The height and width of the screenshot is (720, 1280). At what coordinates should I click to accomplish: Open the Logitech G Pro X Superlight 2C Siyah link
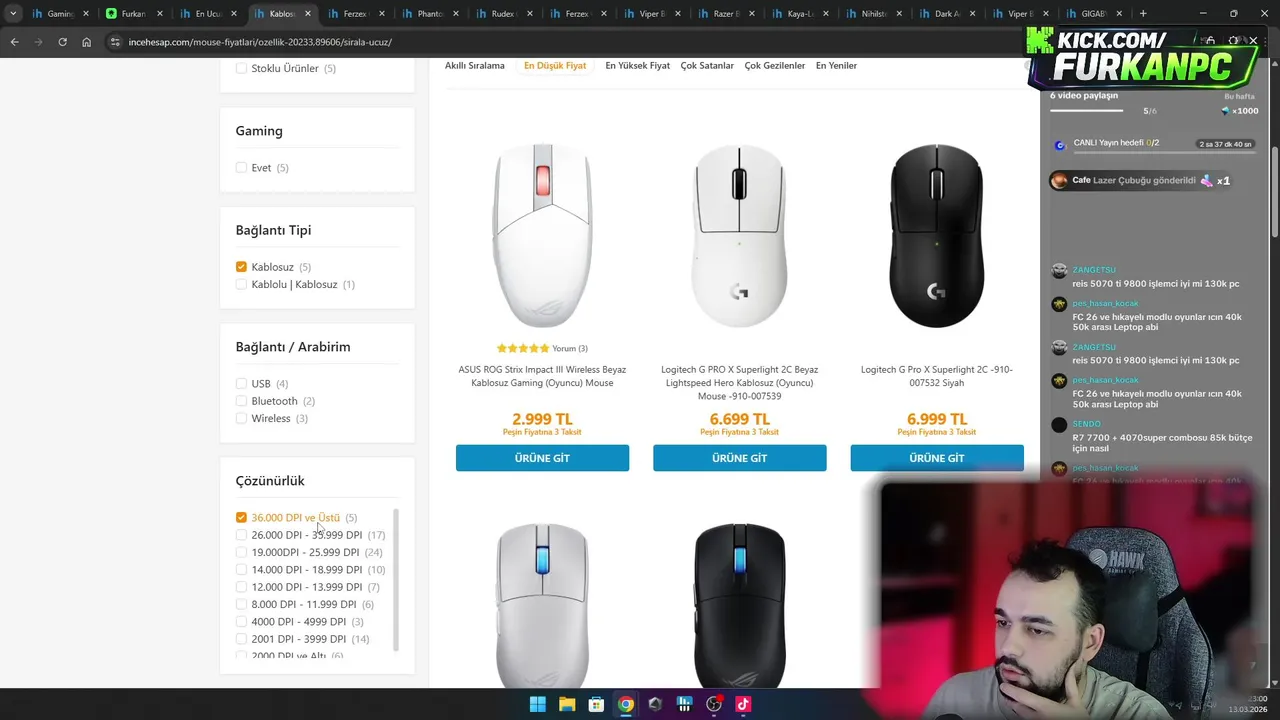[x=937, y=376]
